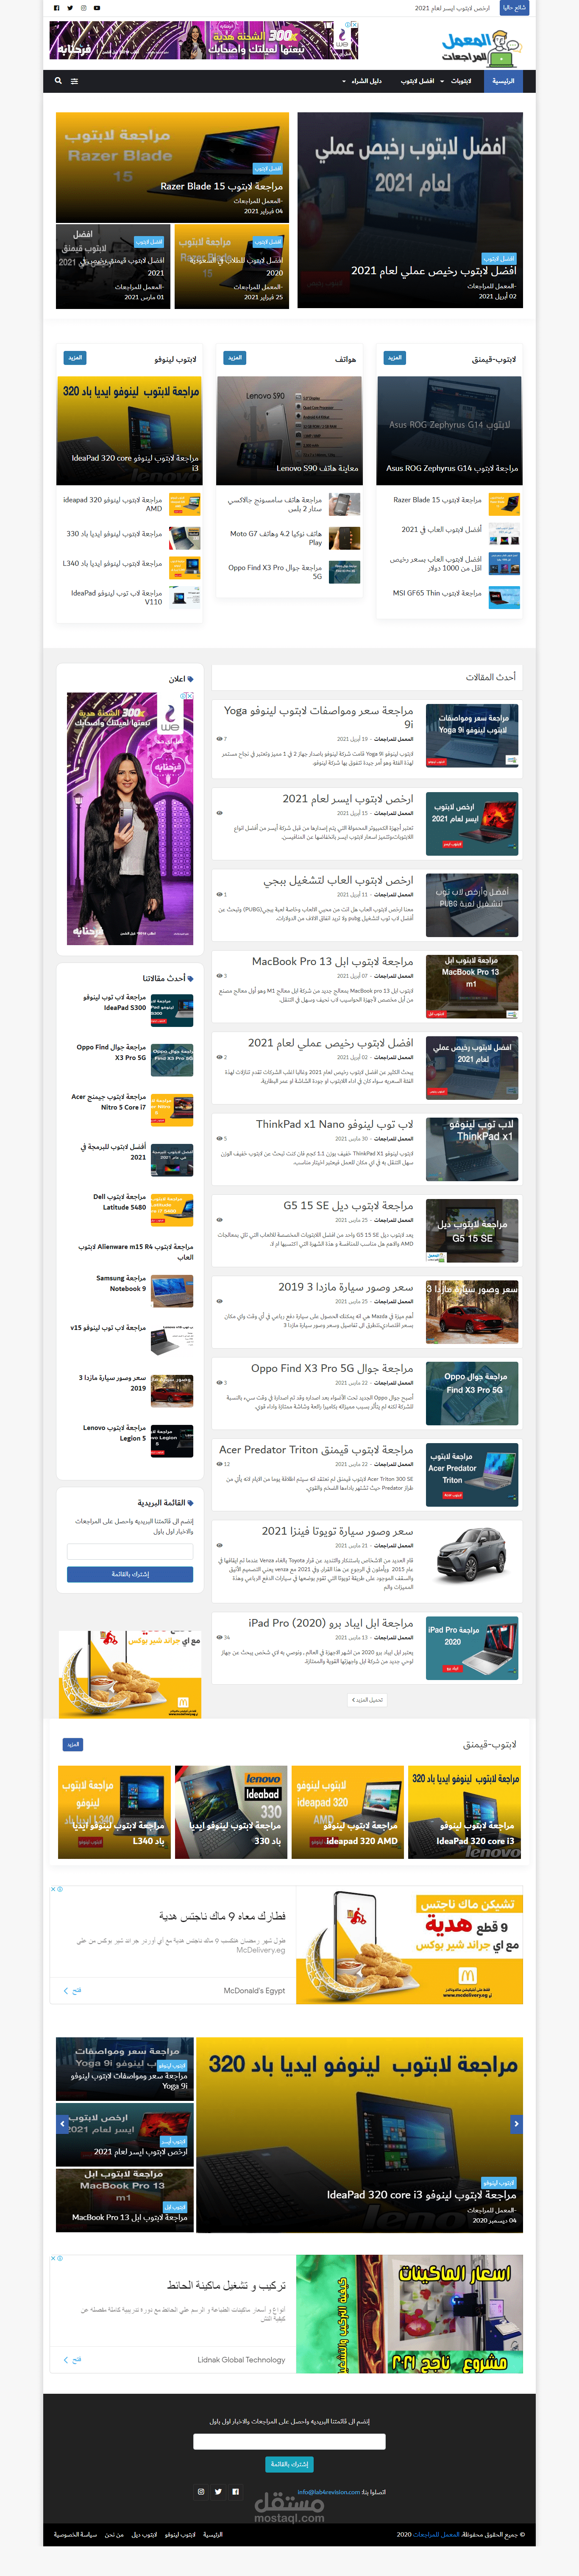Click the search magnifier icon in navbar
The width and height of the screenshot is (579, 2576).
tap(58, 81)
